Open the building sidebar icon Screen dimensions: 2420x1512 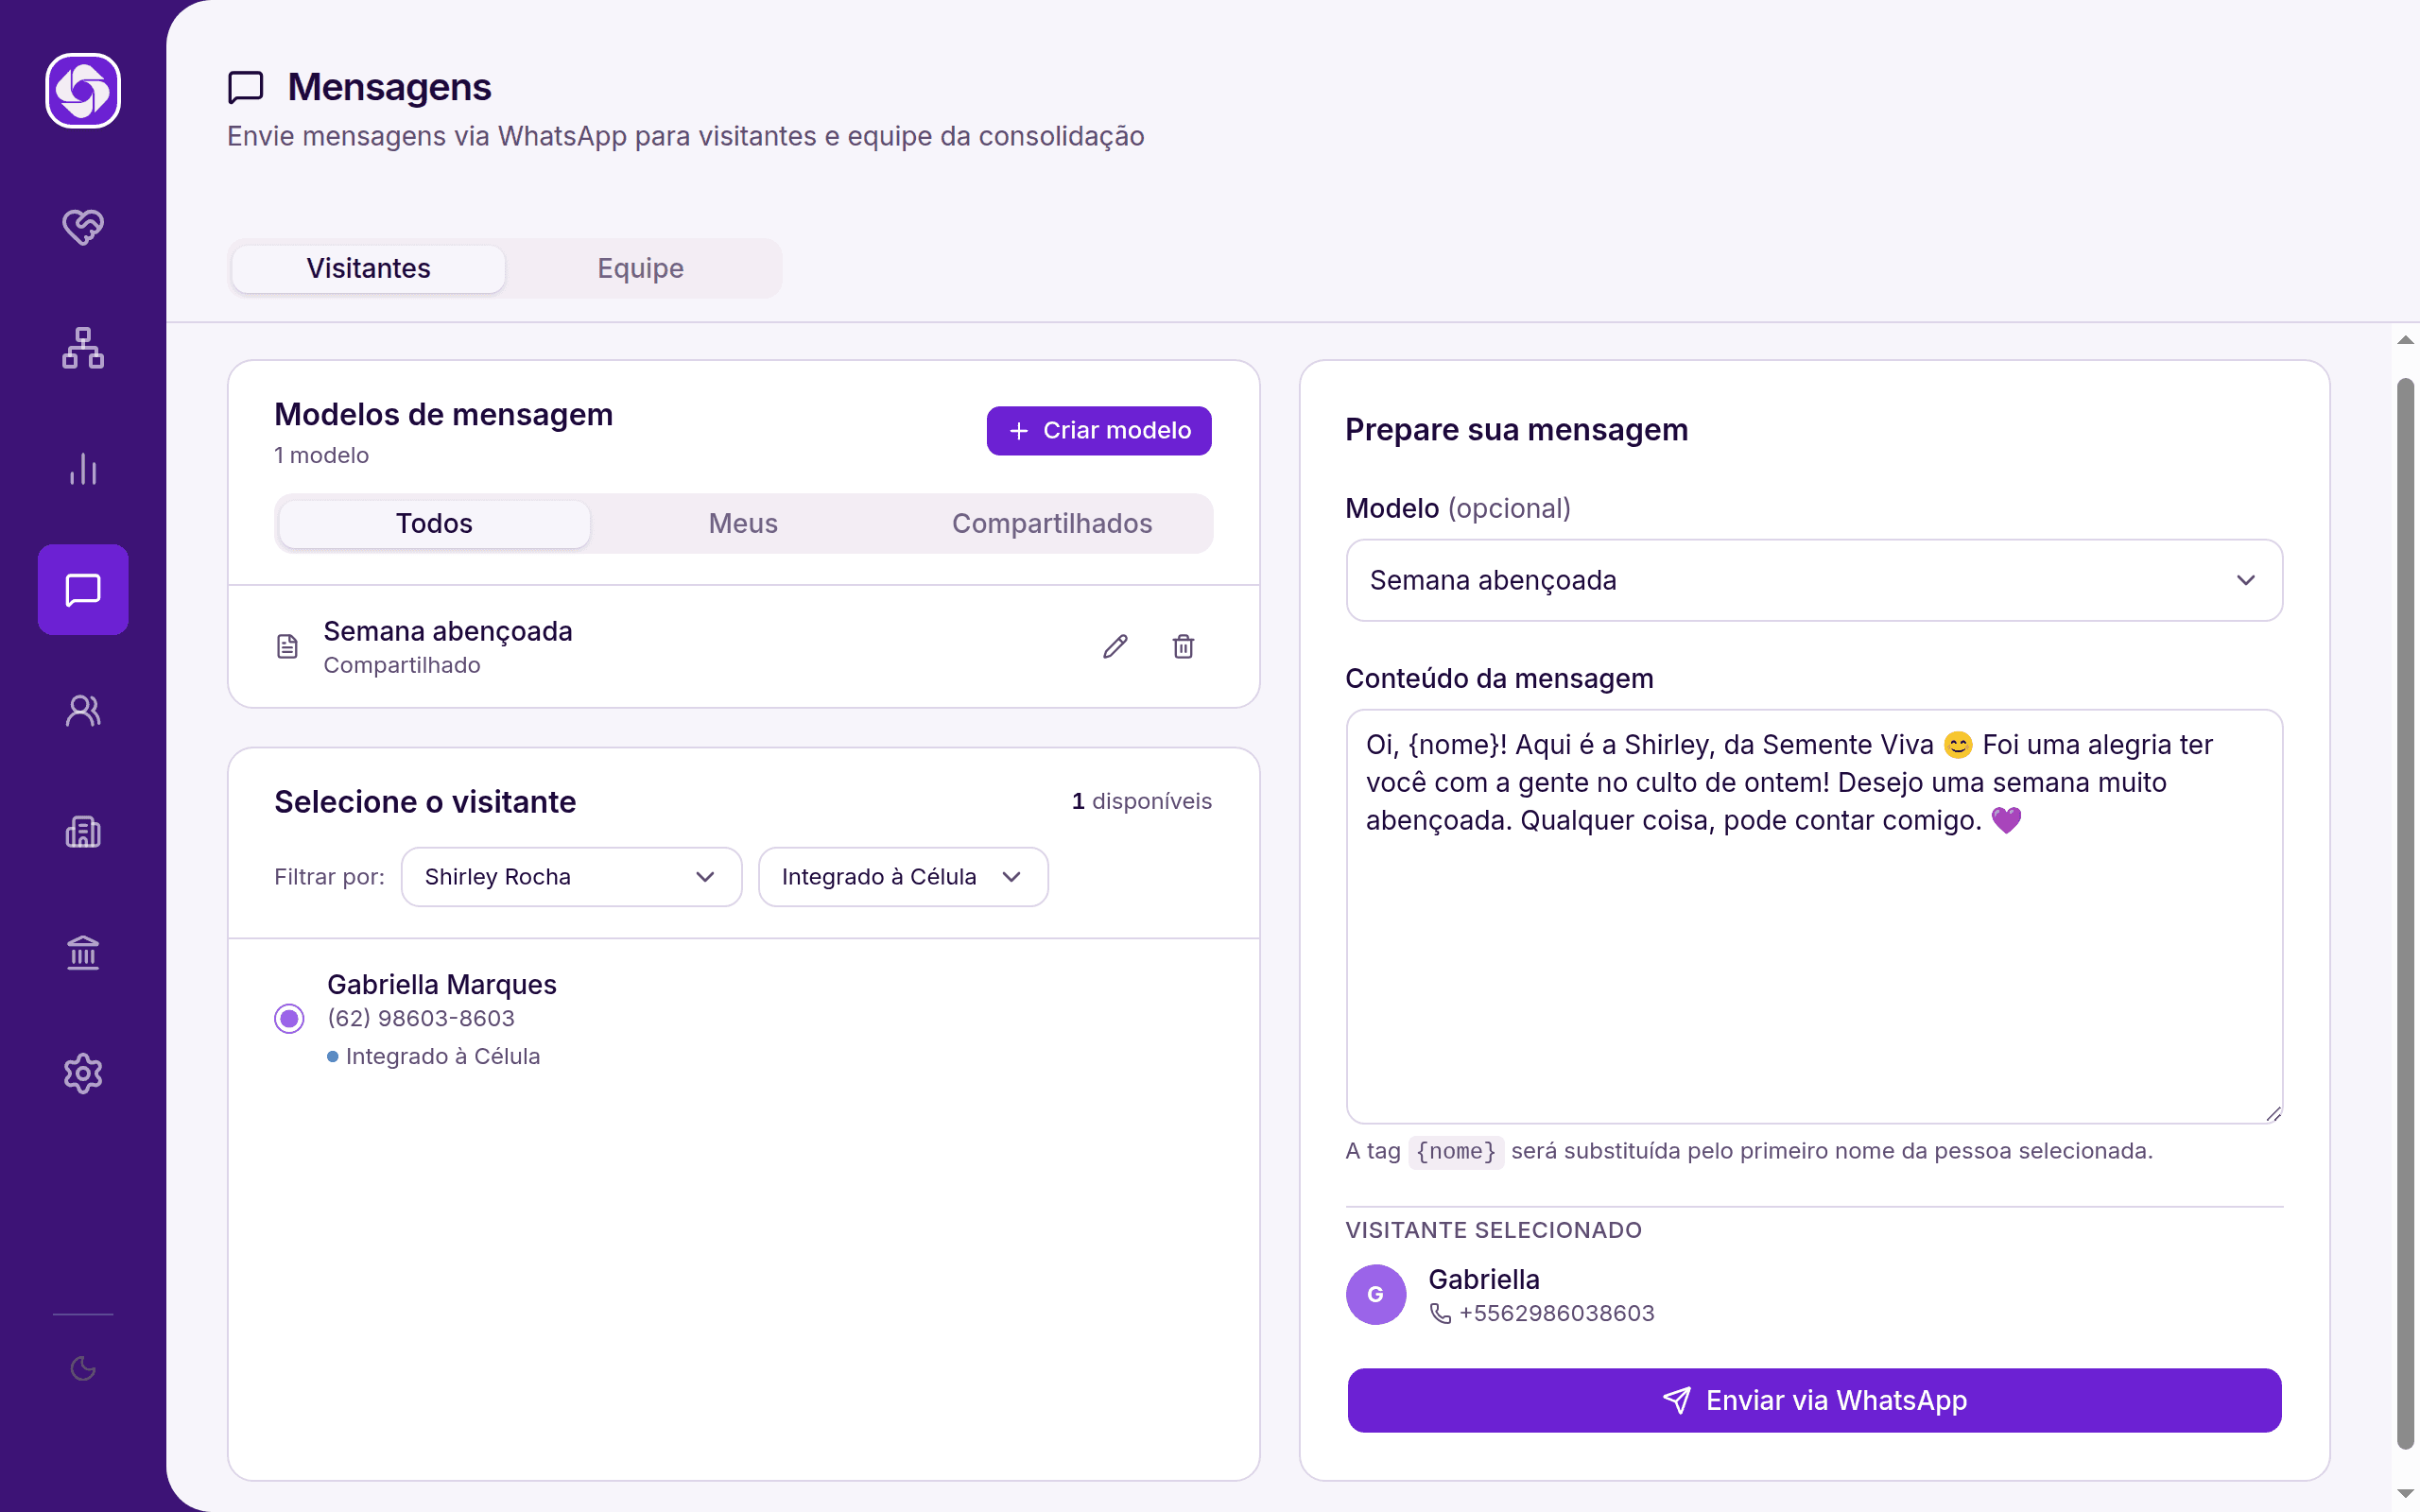pyautogui.click(x=83, y=832)
